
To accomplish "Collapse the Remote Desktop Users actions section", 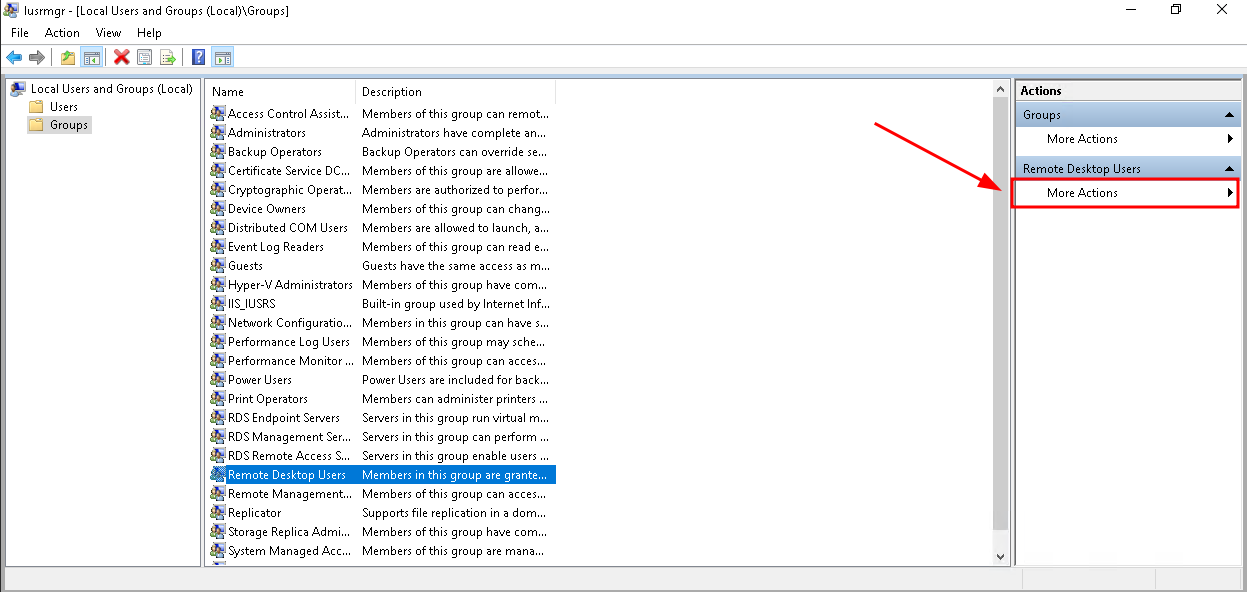I will point(1229,169).
